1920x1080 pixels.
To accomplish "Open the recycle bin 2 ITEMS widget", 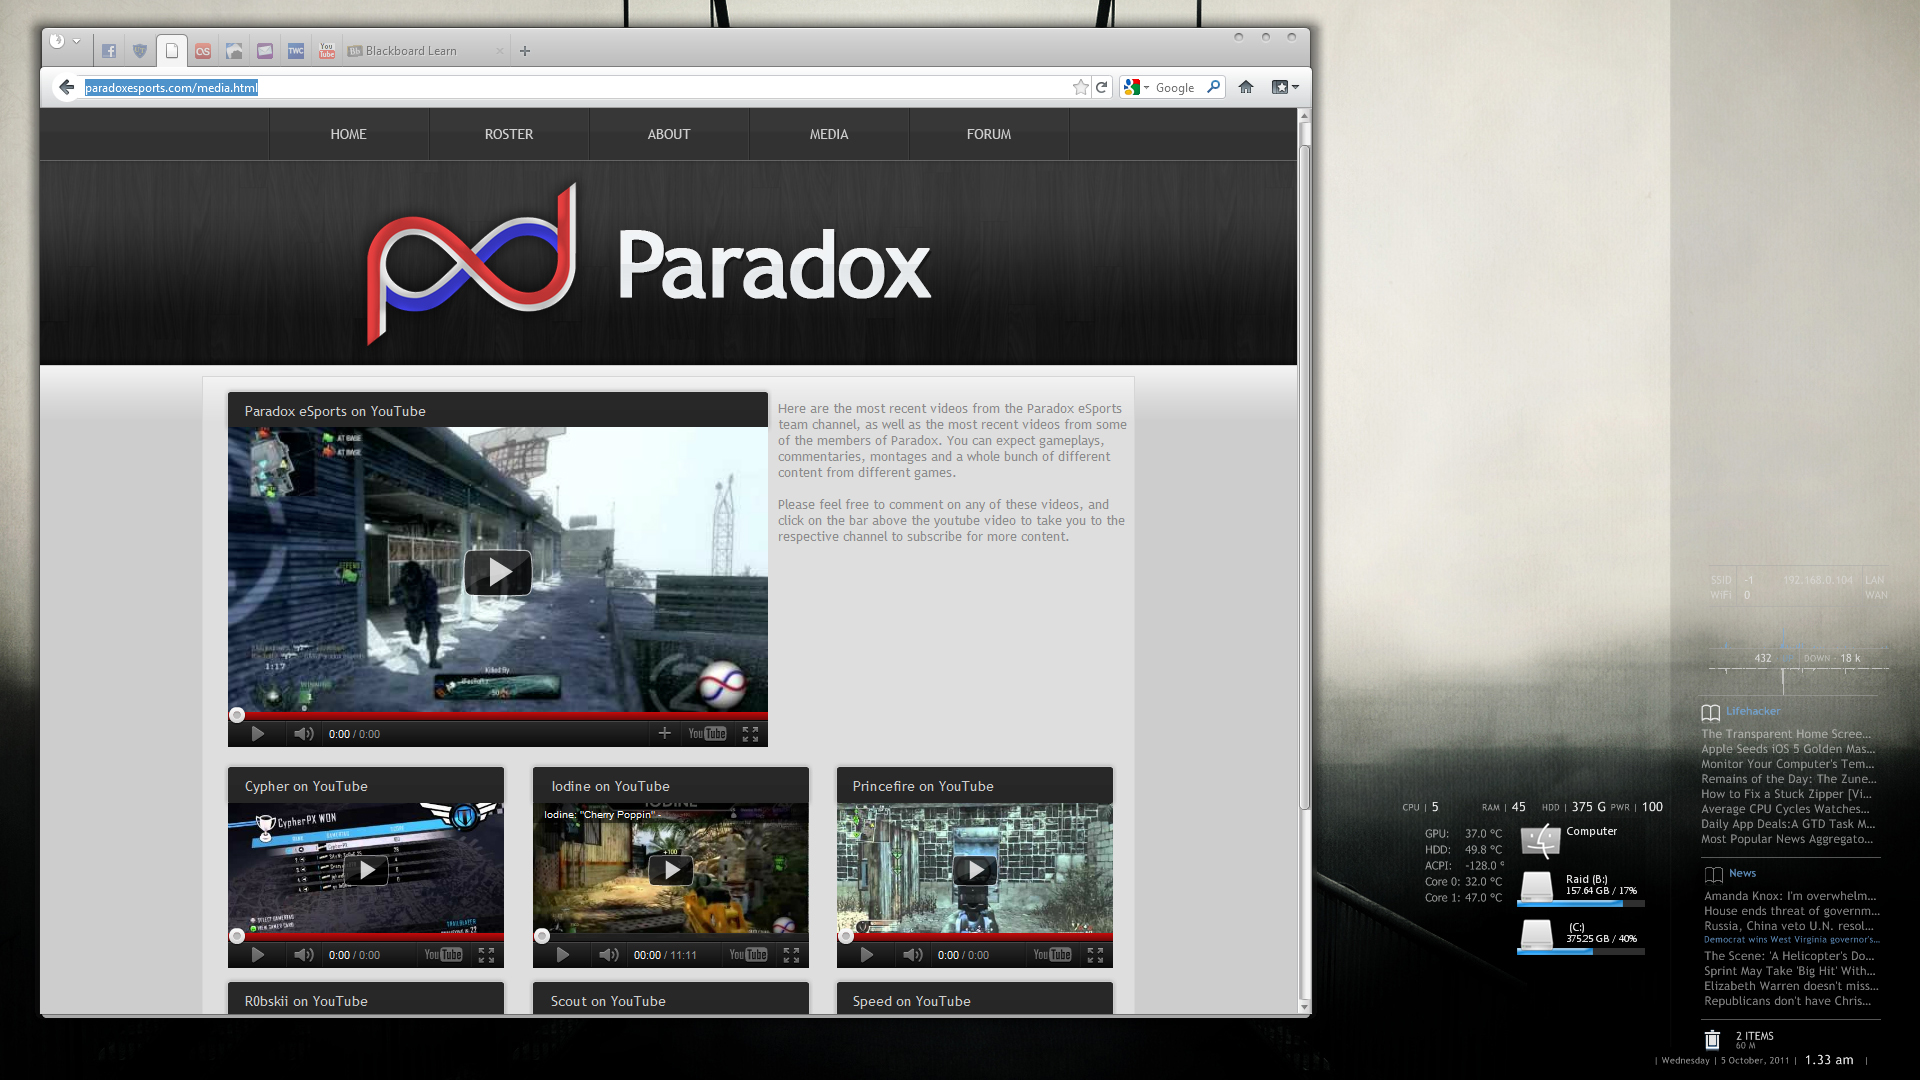I will pos(1712,1040).
